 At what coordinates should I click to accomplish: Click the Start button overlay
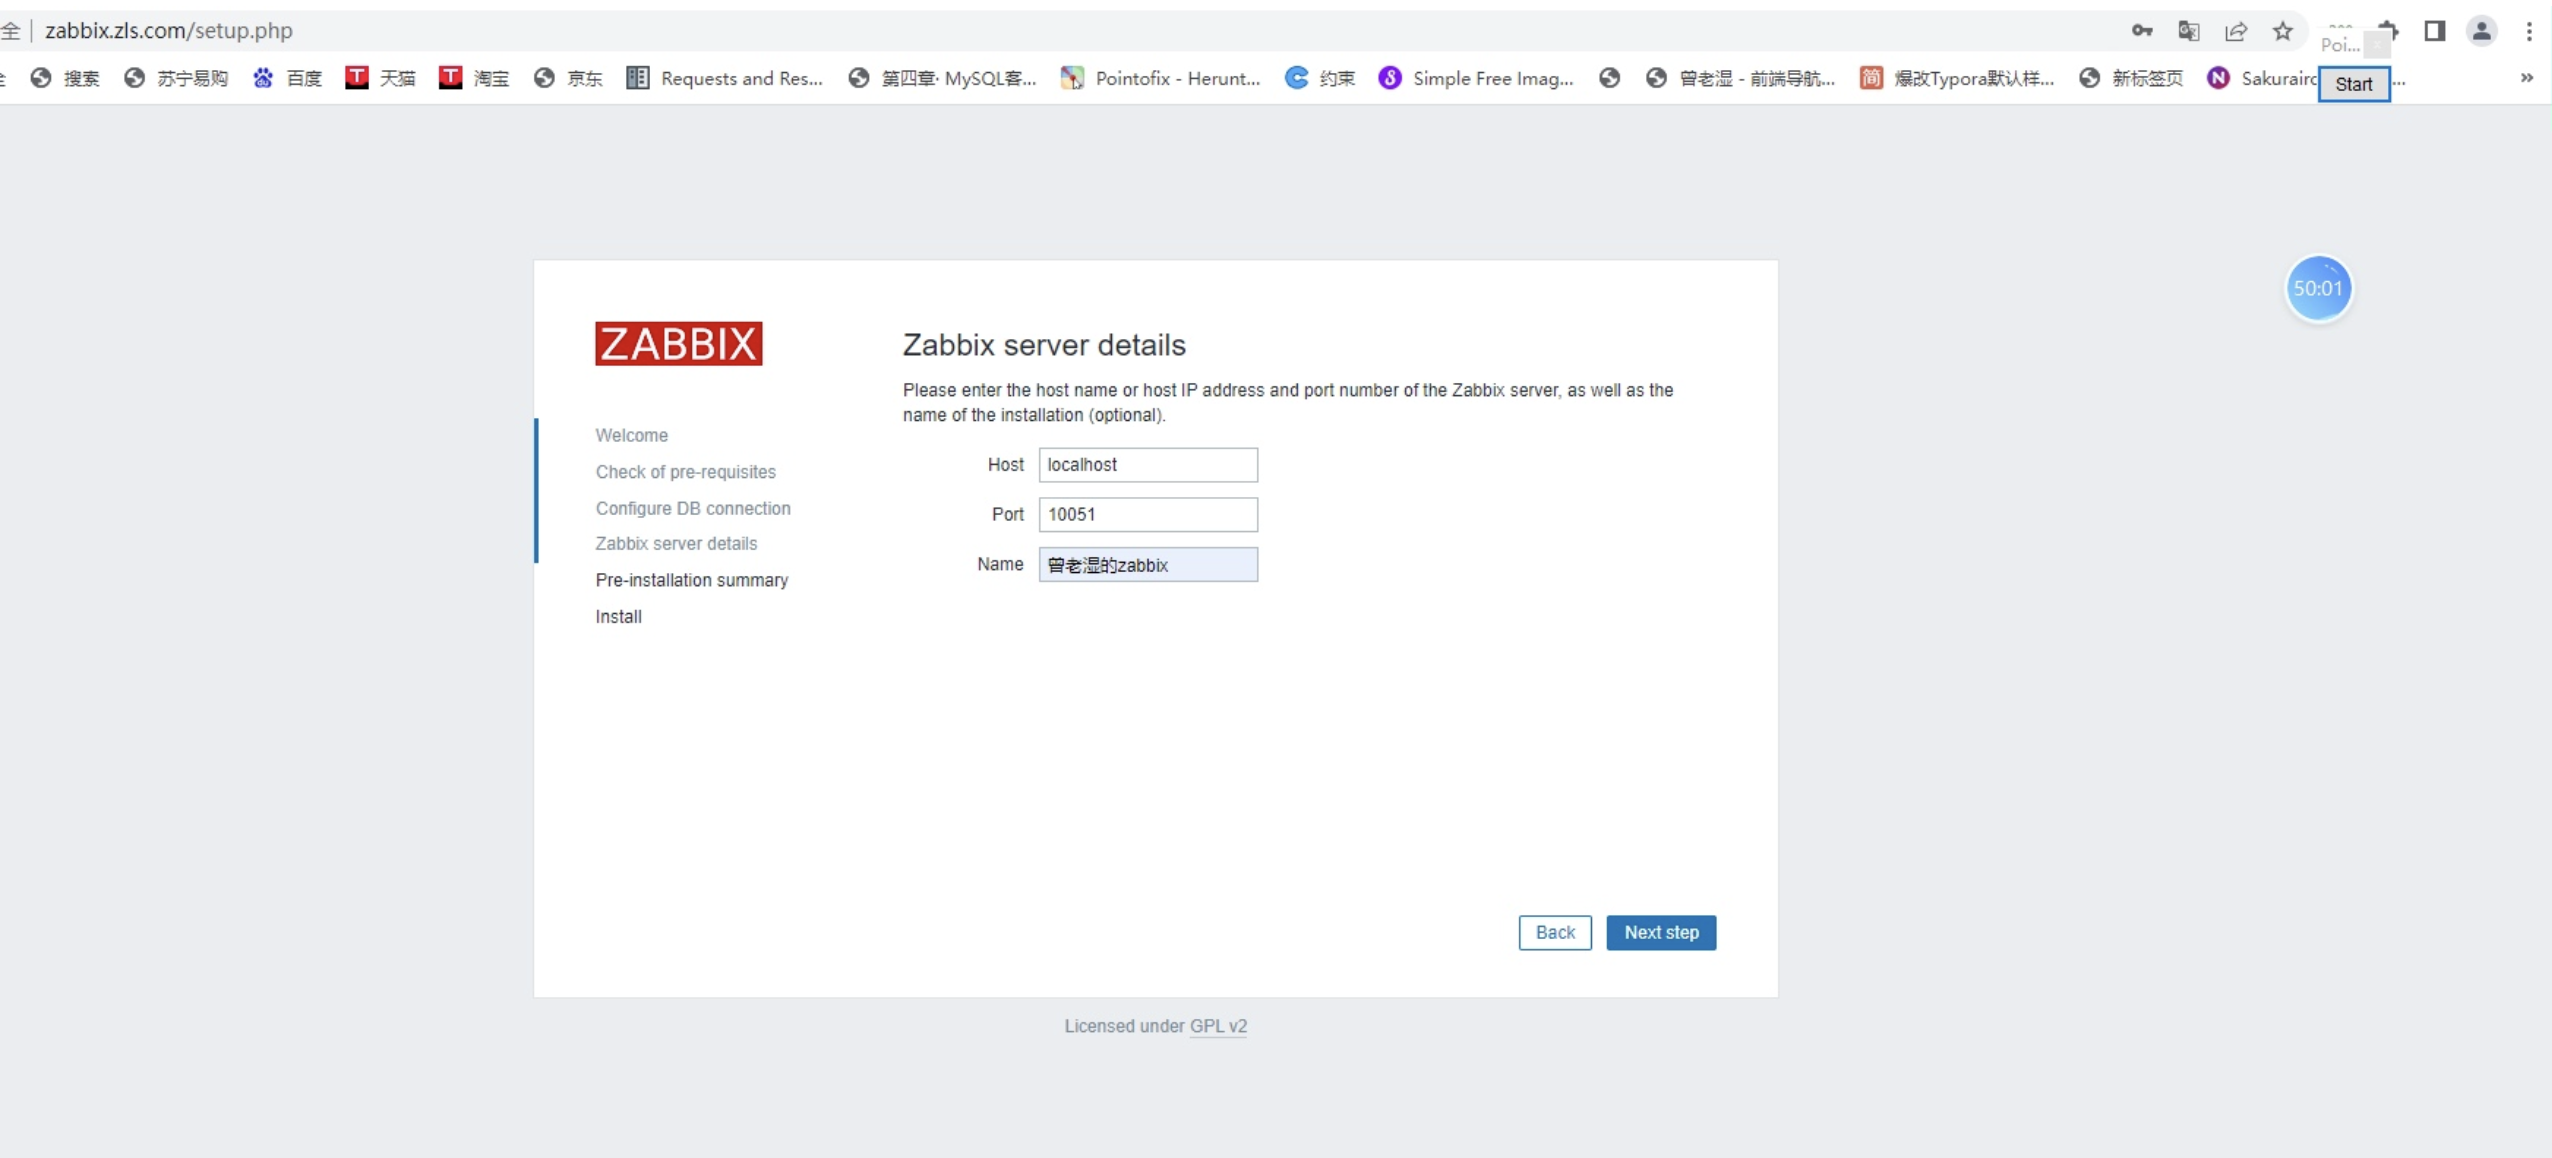[x=2353, y=84]
